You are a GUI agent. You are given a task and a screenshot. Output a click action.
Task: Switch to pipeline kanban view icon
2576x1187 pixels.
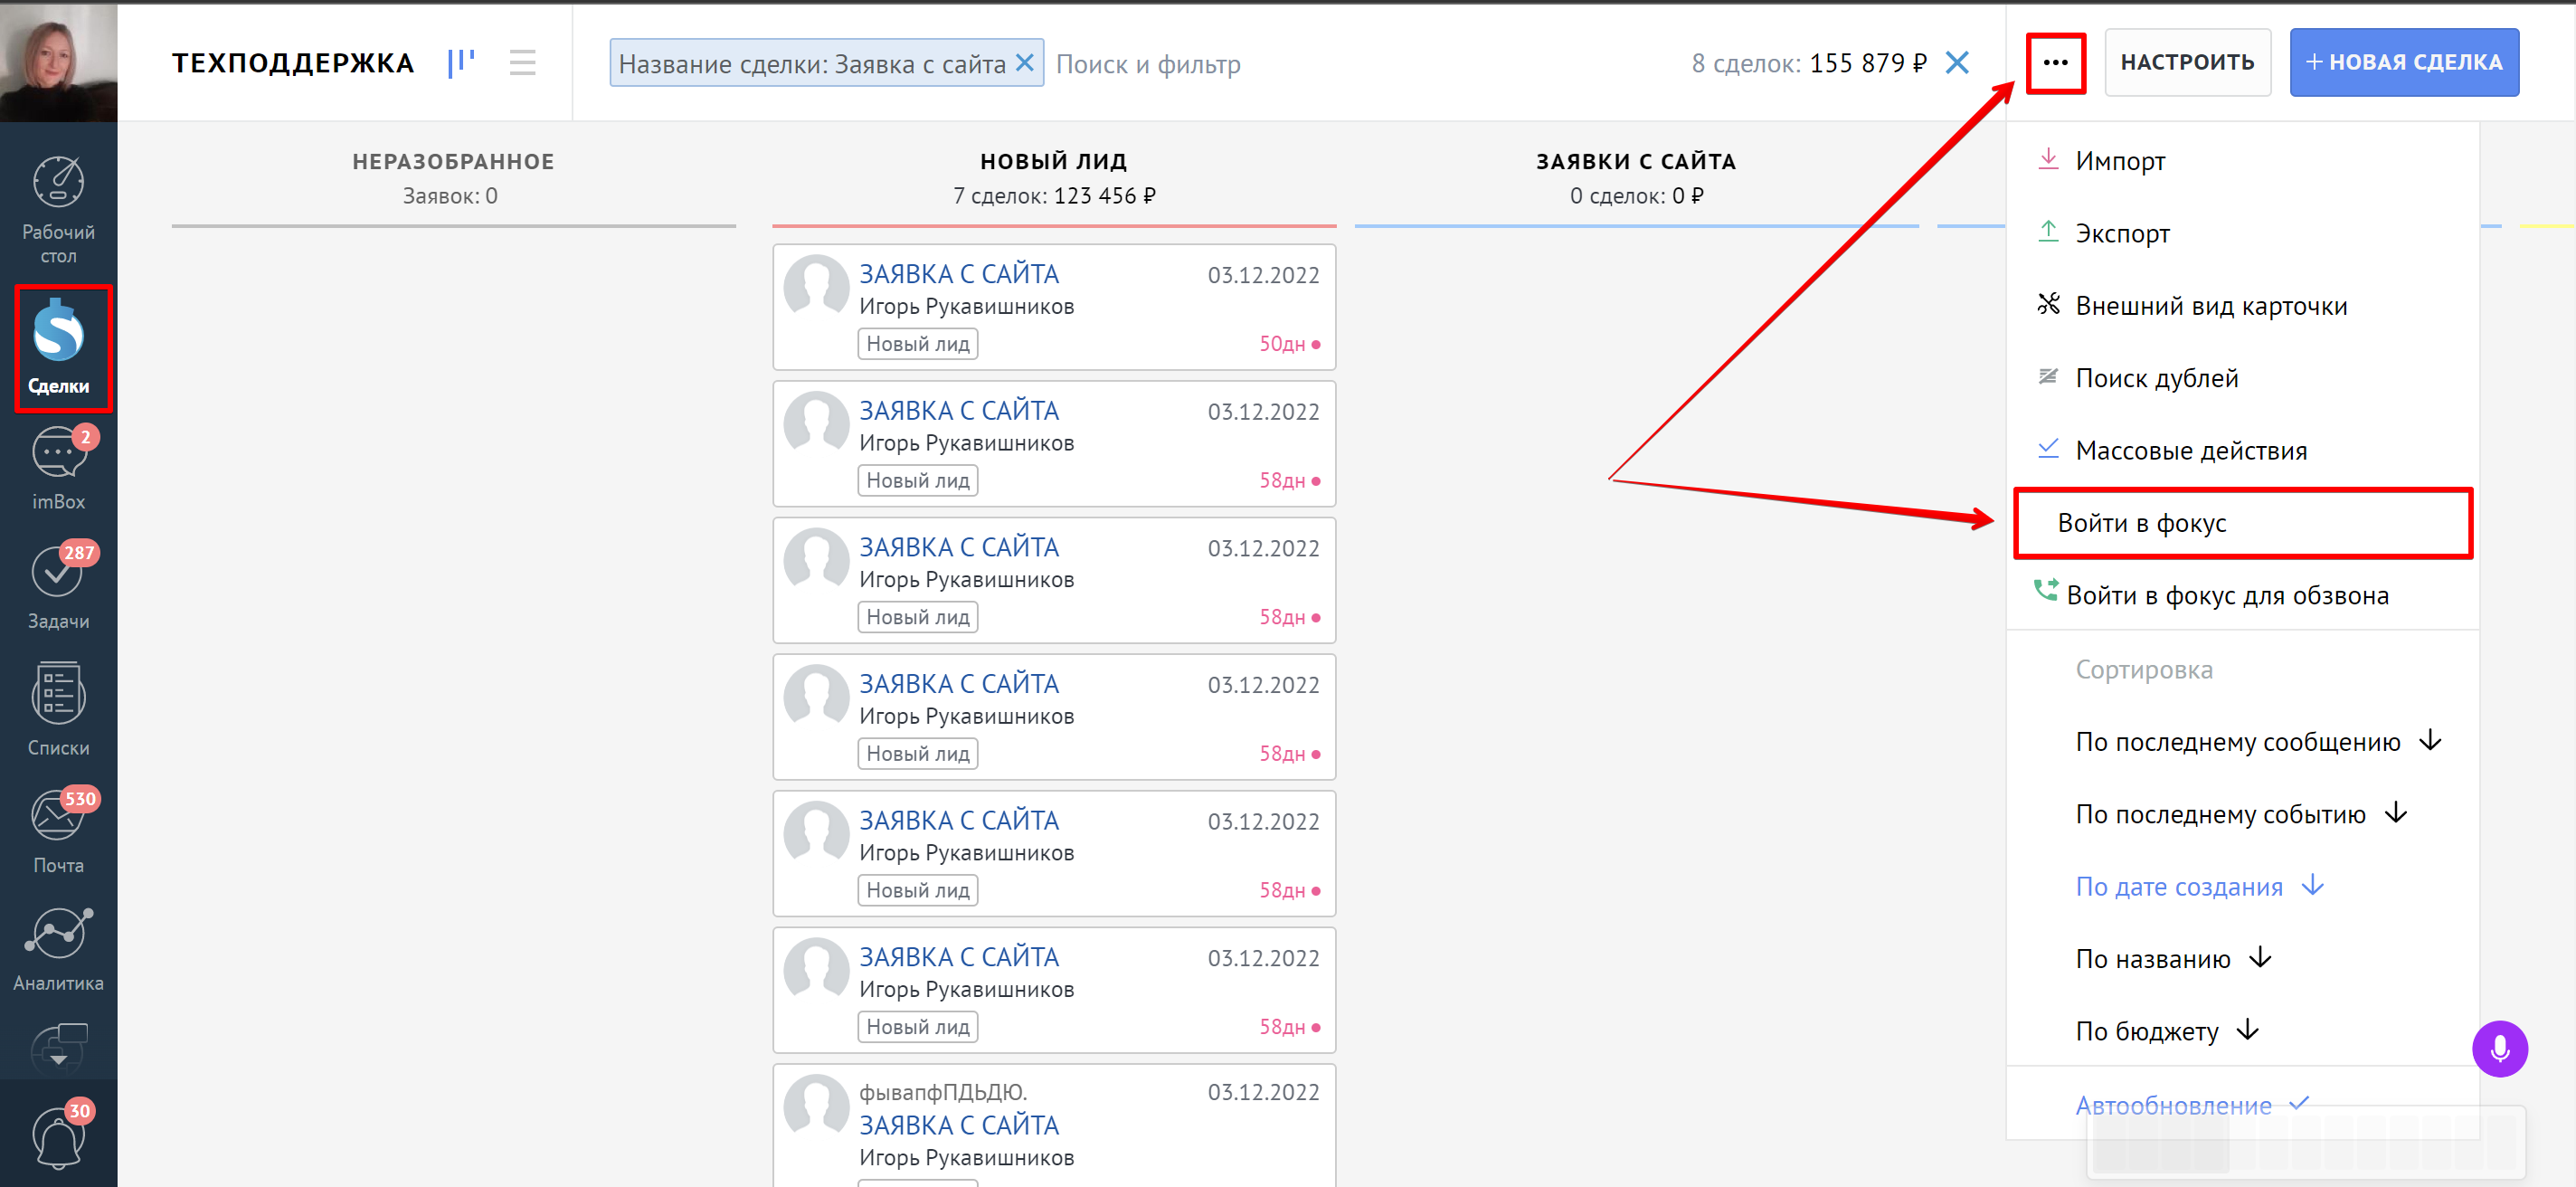tap(461, 63)
